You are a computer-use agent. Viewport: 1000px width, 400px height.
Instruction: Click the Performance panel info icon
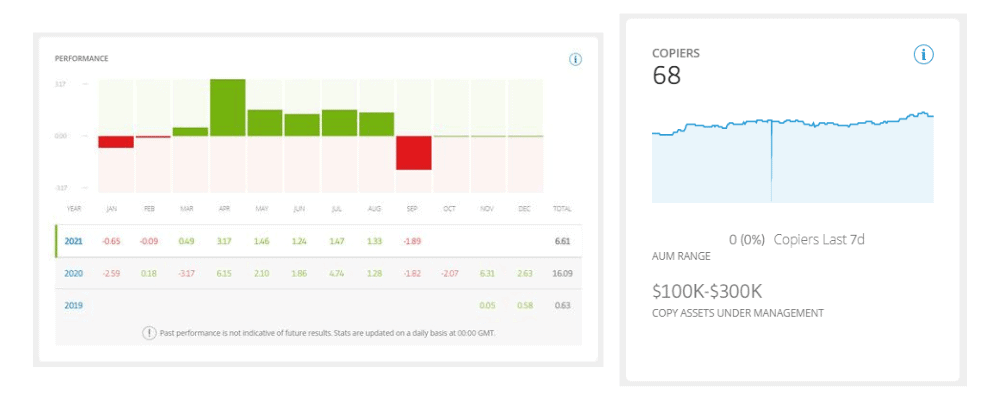tap(575, 59)
